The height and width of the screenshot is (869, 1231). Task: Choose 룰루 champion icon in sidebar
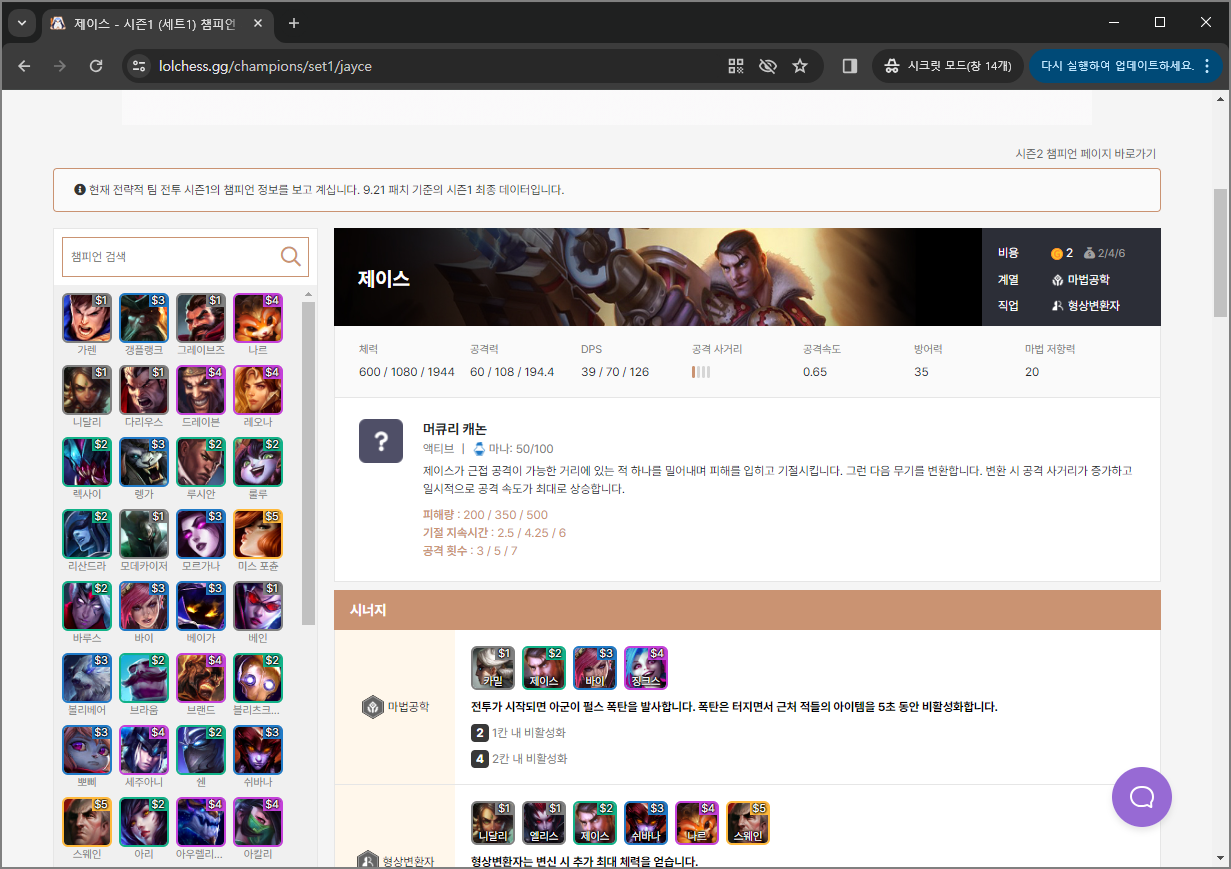258,462
